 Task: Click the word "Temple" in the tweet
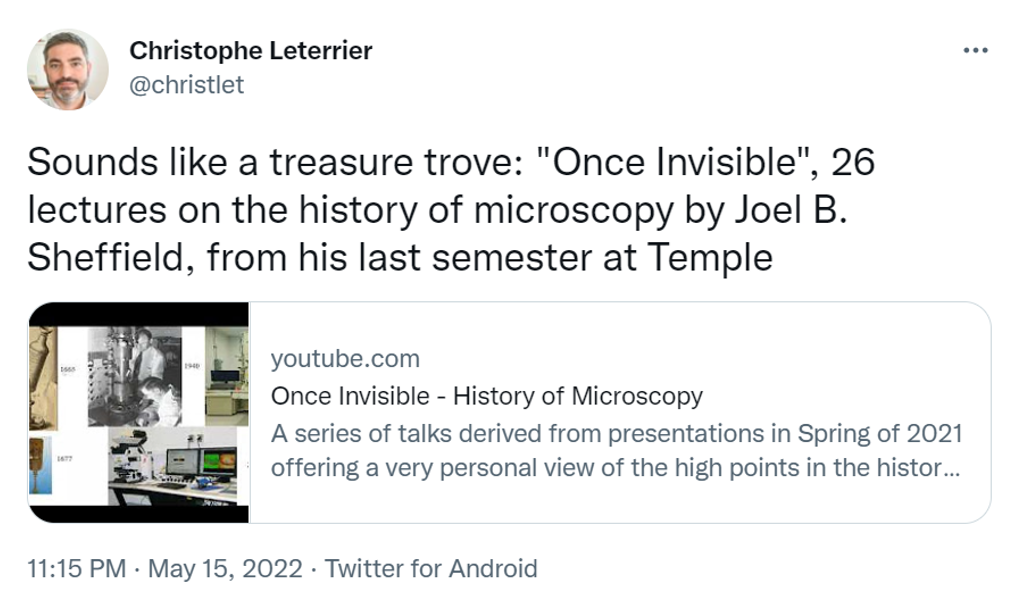pos(710,258)
